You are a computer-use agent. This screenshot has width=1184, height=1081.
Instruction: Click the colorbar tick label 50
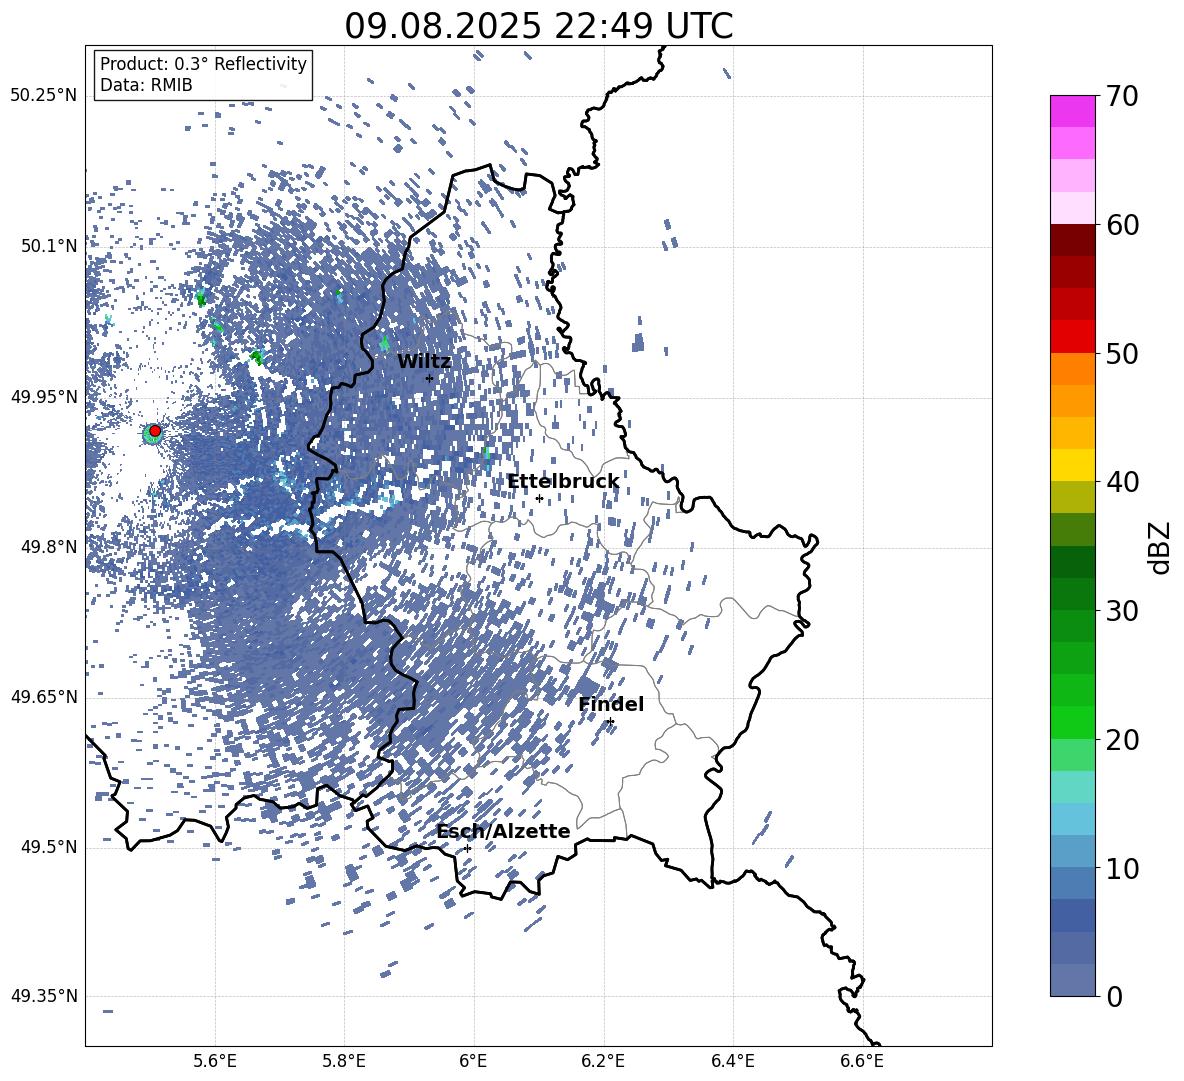click(1122, 353)
